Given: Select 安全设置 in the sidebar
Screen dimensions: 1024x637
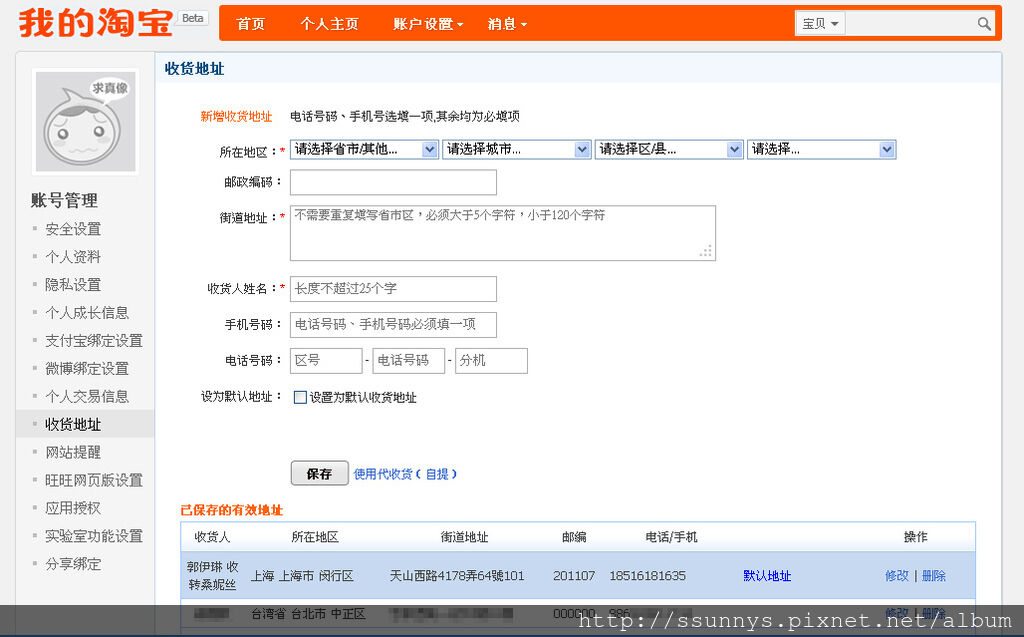Looking at the screenshot, I should (x=73, y=229).
